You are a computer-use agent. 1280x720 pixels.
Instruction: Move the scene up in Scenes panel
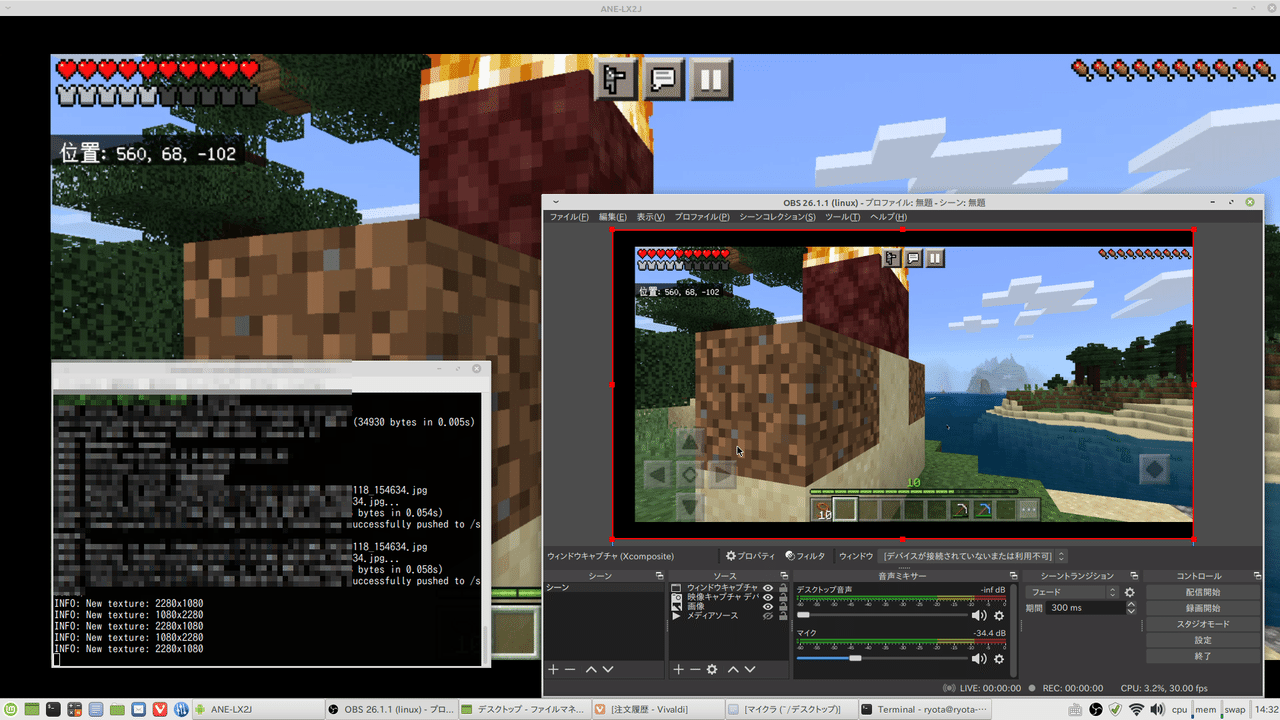(x=591, y=669)
